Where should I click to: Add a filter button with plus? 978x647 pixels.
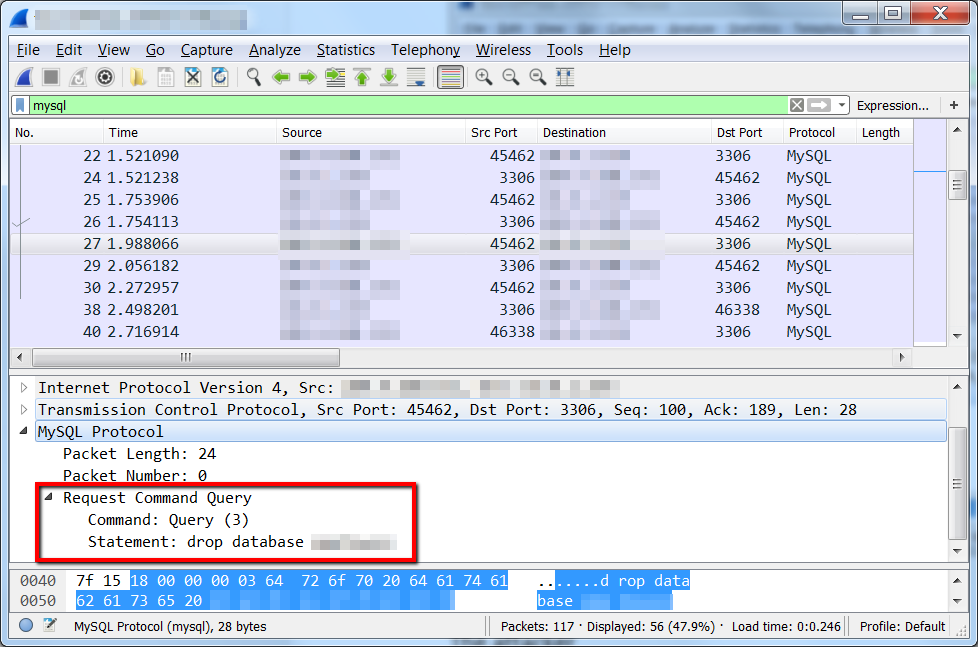tap(954, 105)
